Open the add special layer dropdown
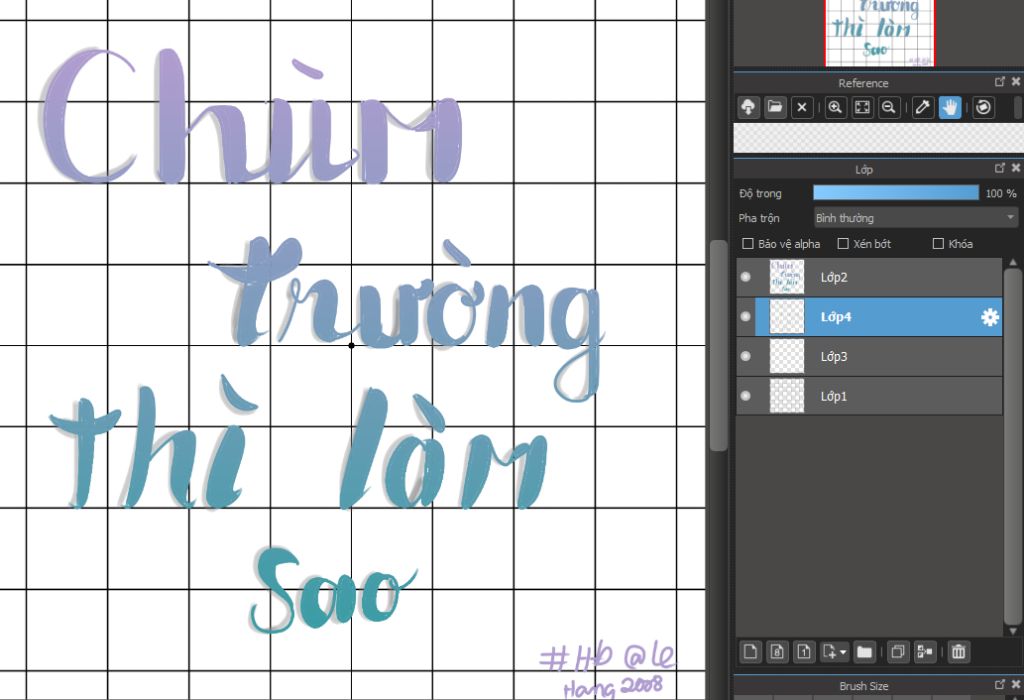The height and width of the screenshot is (700, 1024). [x=835, y=652]
